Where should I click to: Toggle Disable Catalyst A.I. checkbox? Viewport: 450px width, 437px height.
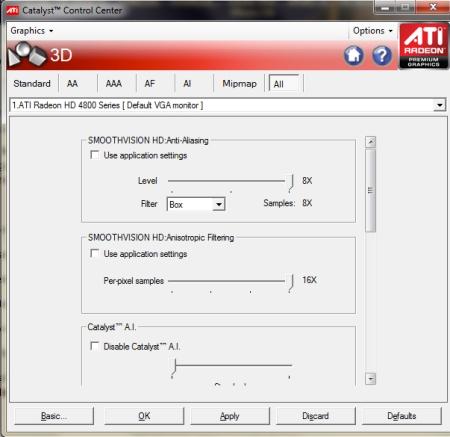[95, 346]
